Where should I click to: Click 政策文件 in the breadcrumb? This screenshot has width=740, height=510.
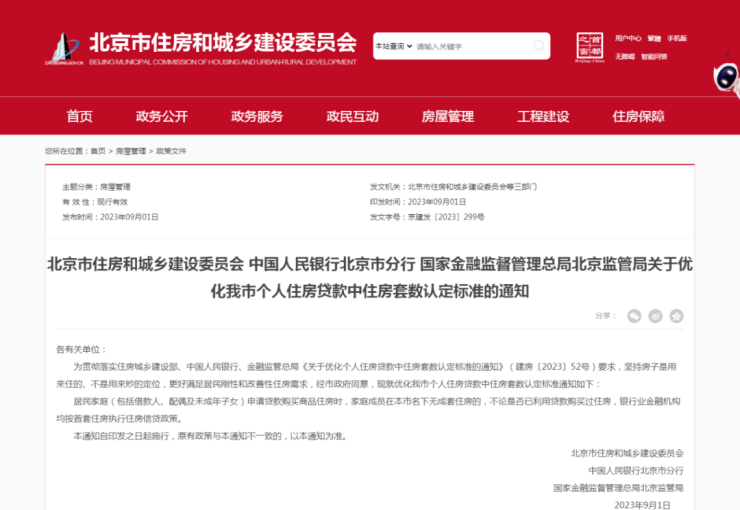click(171, 151)
